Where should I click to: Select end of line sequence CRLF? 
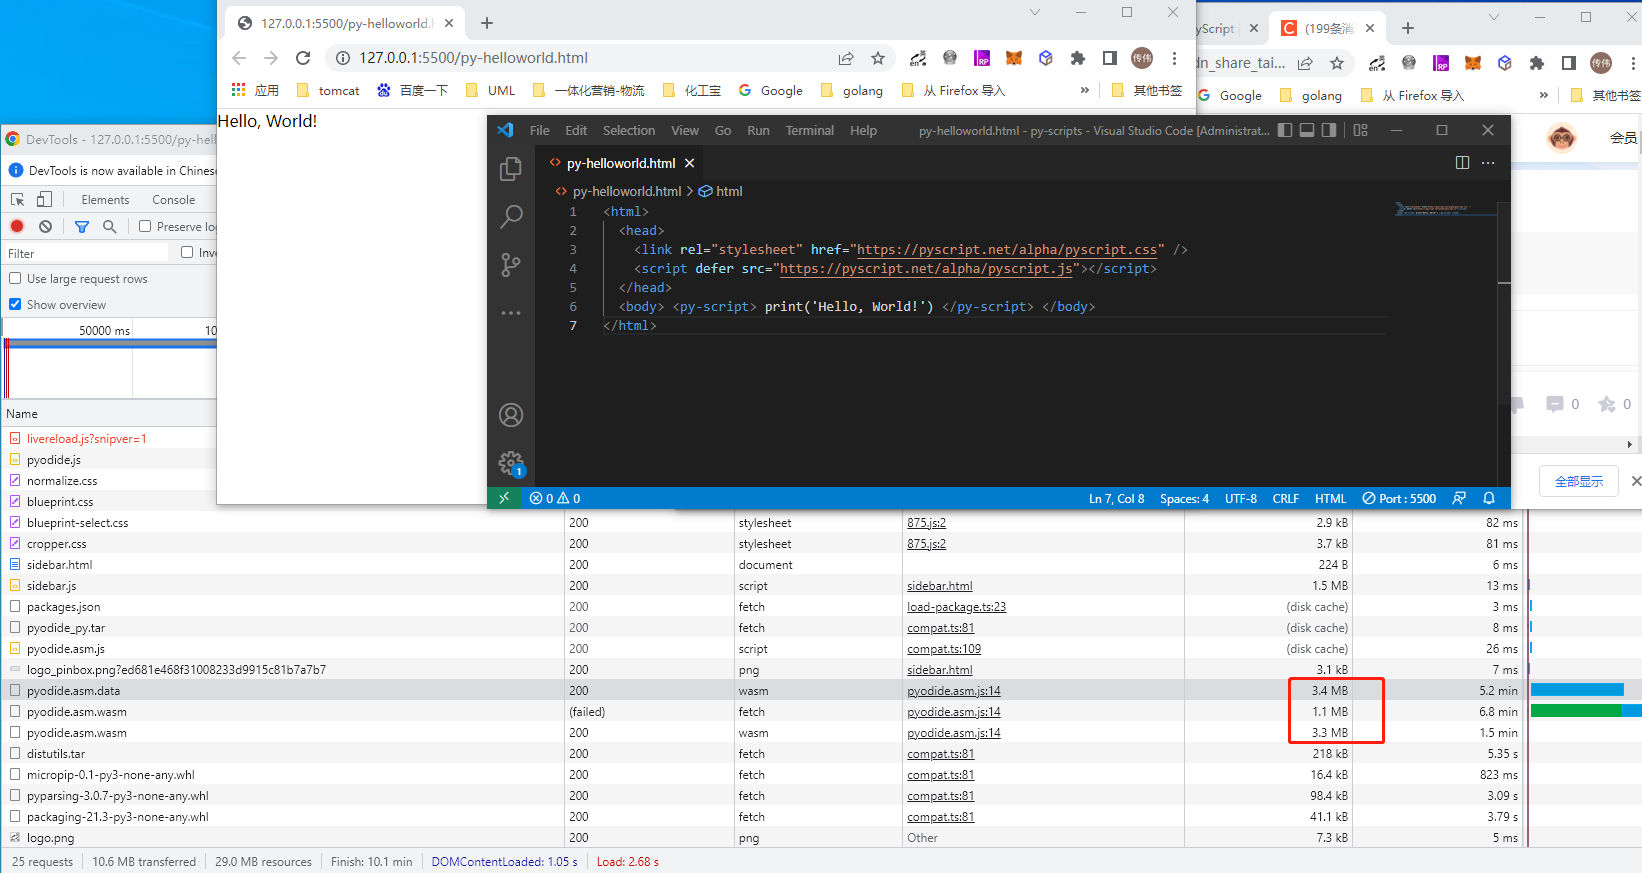(1285, 498)
